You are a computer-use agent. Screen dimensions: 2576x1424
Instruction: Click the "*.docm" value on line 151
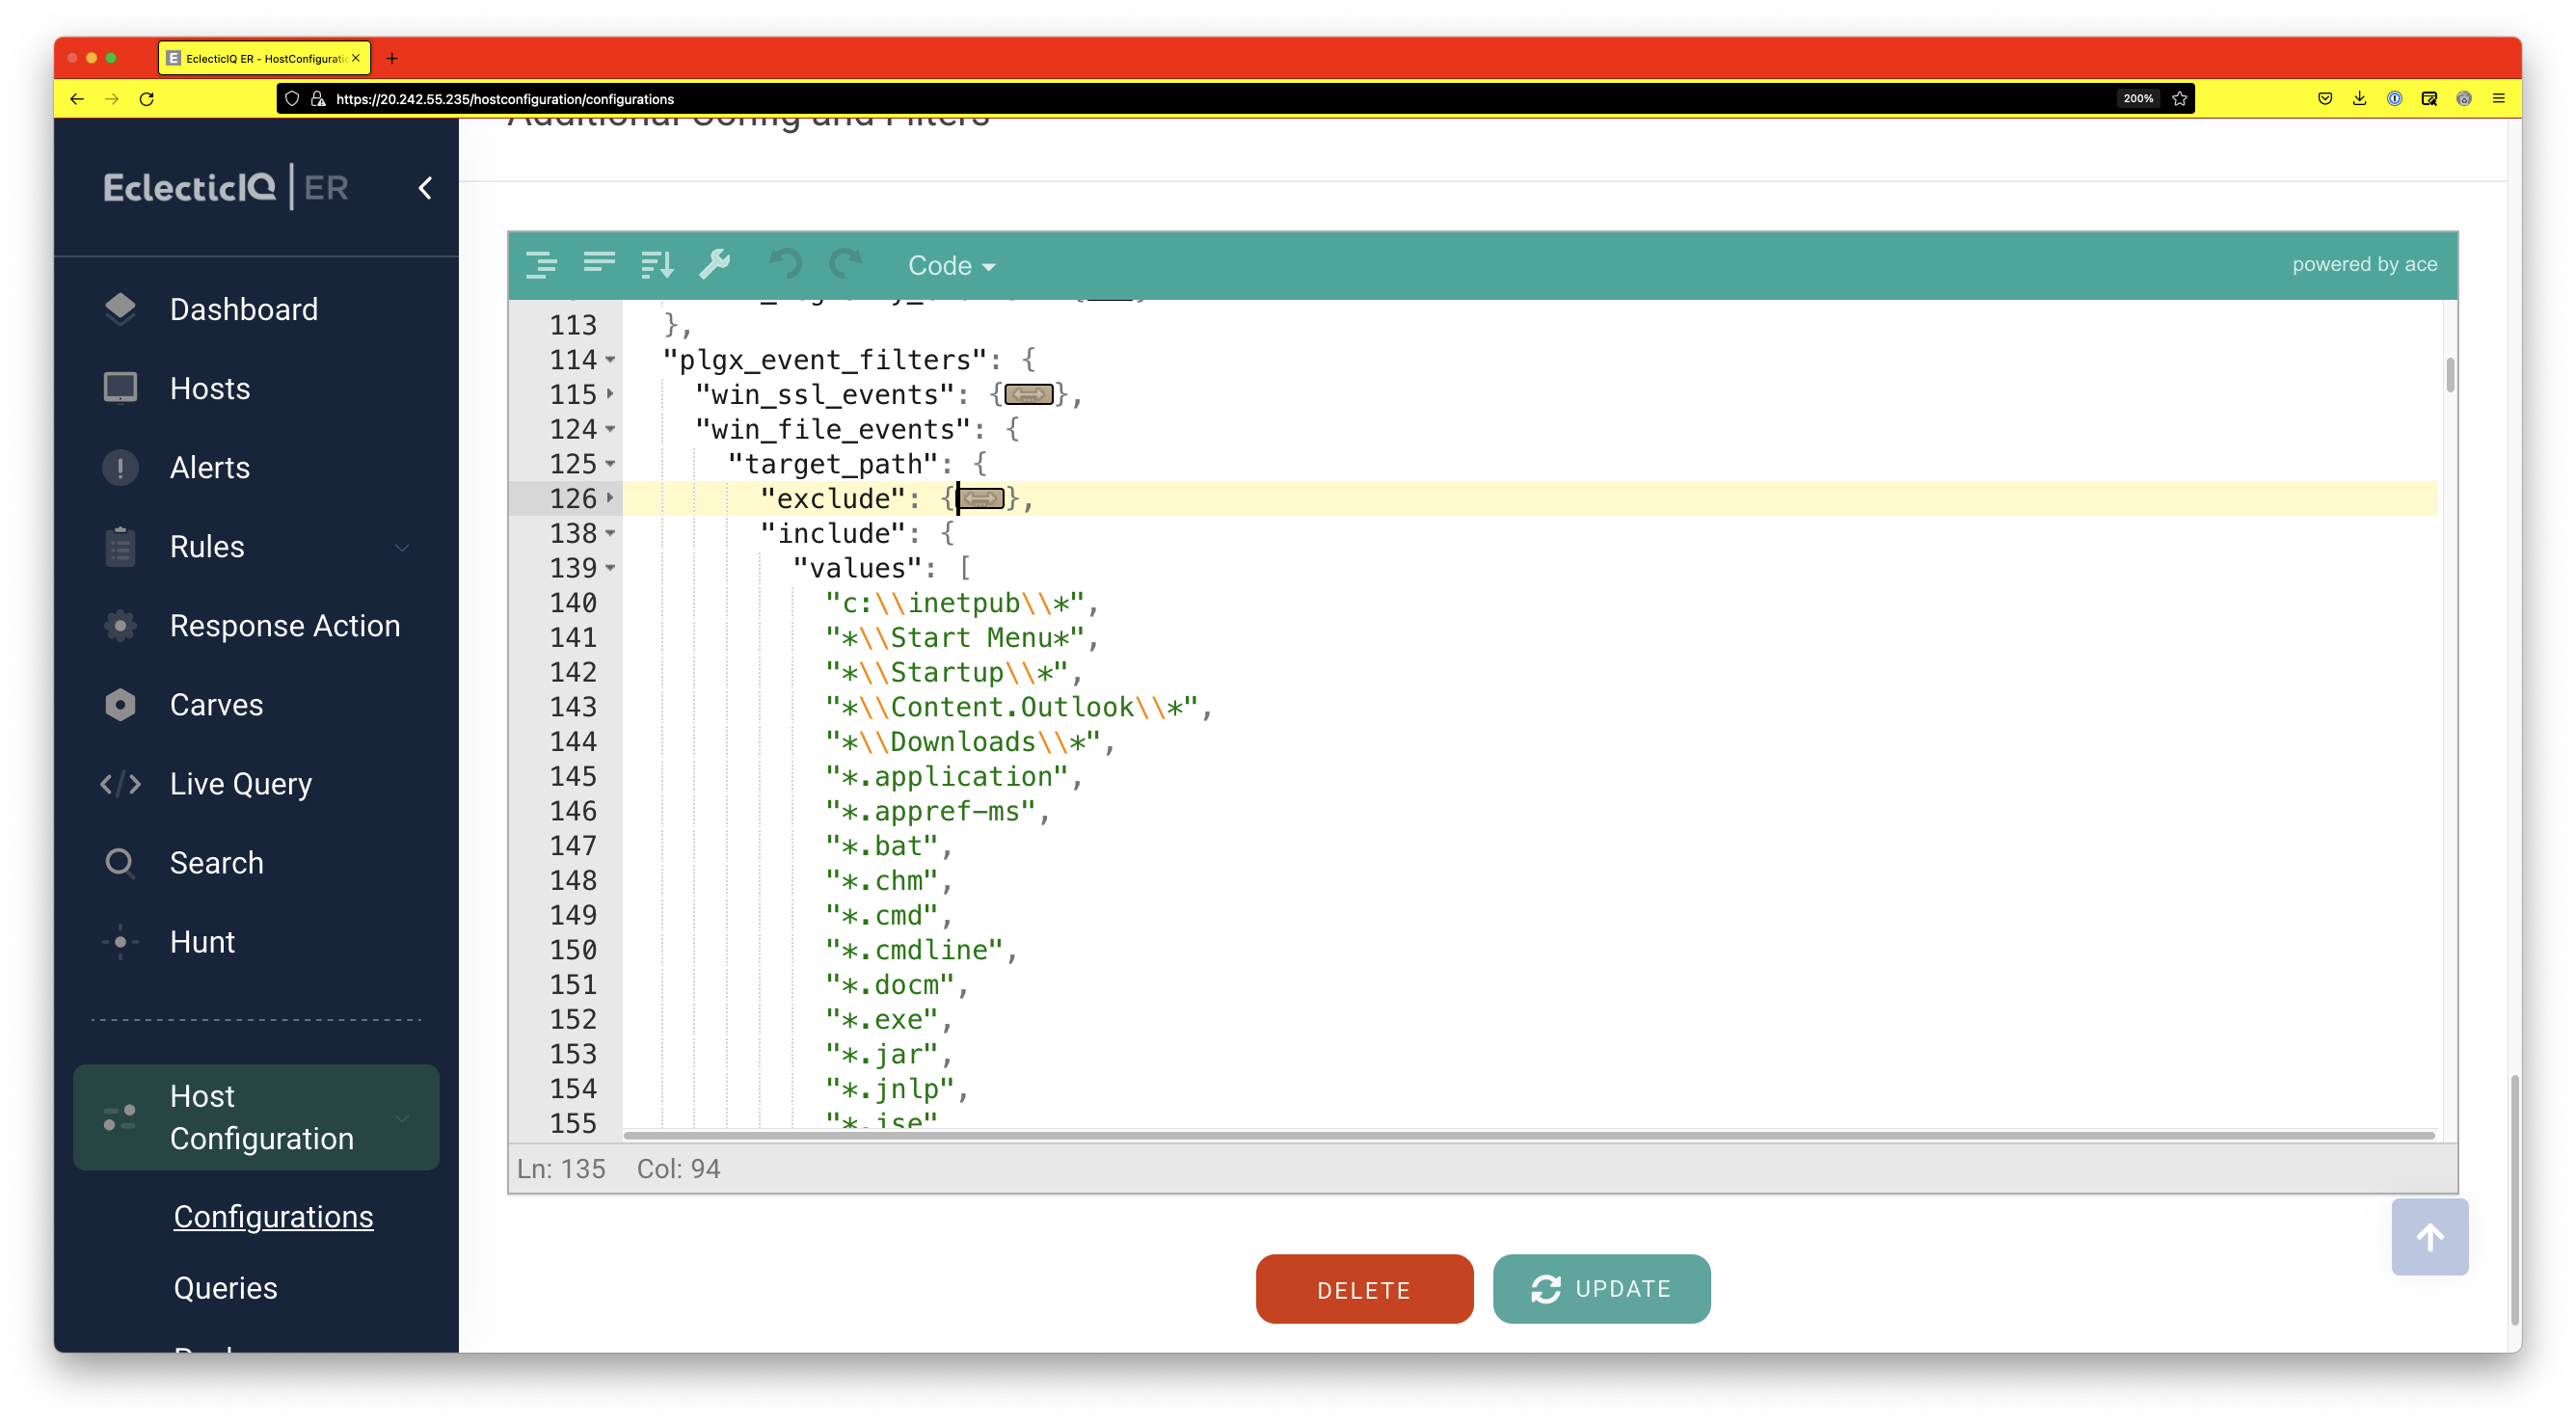click(889, 985)
